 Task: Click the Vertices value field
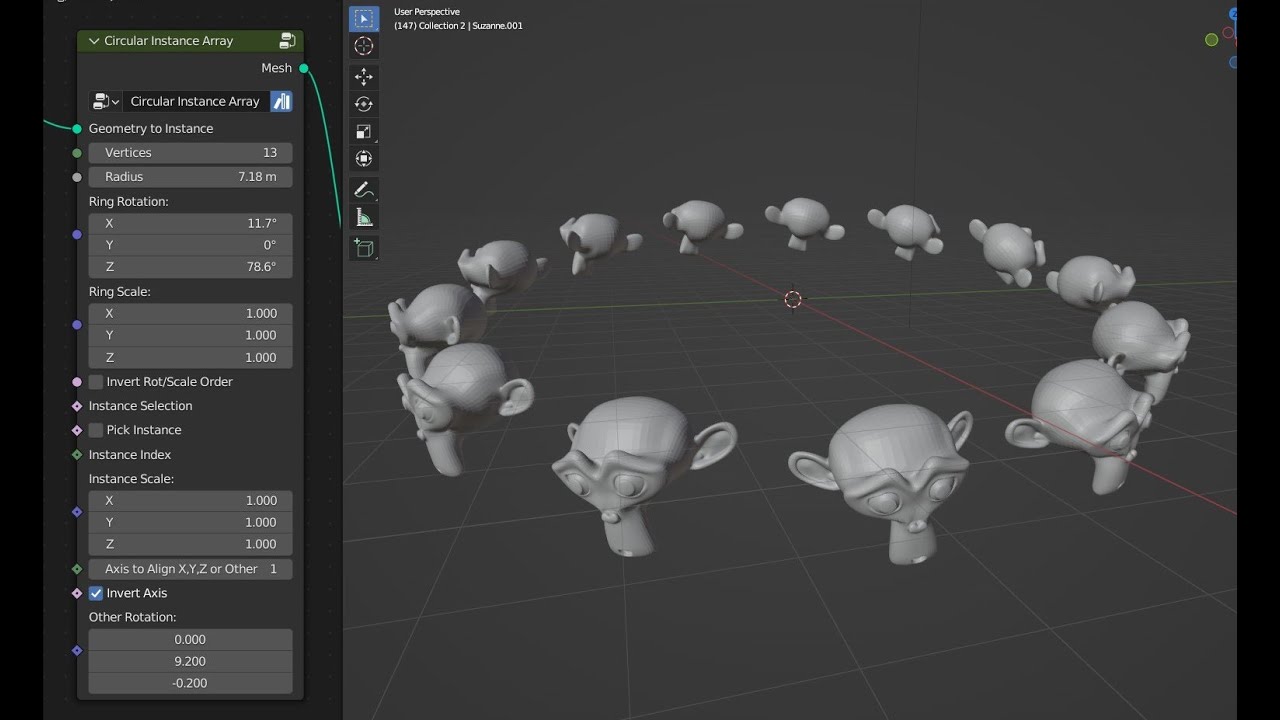pyautogui.click(x=191, y=153)
